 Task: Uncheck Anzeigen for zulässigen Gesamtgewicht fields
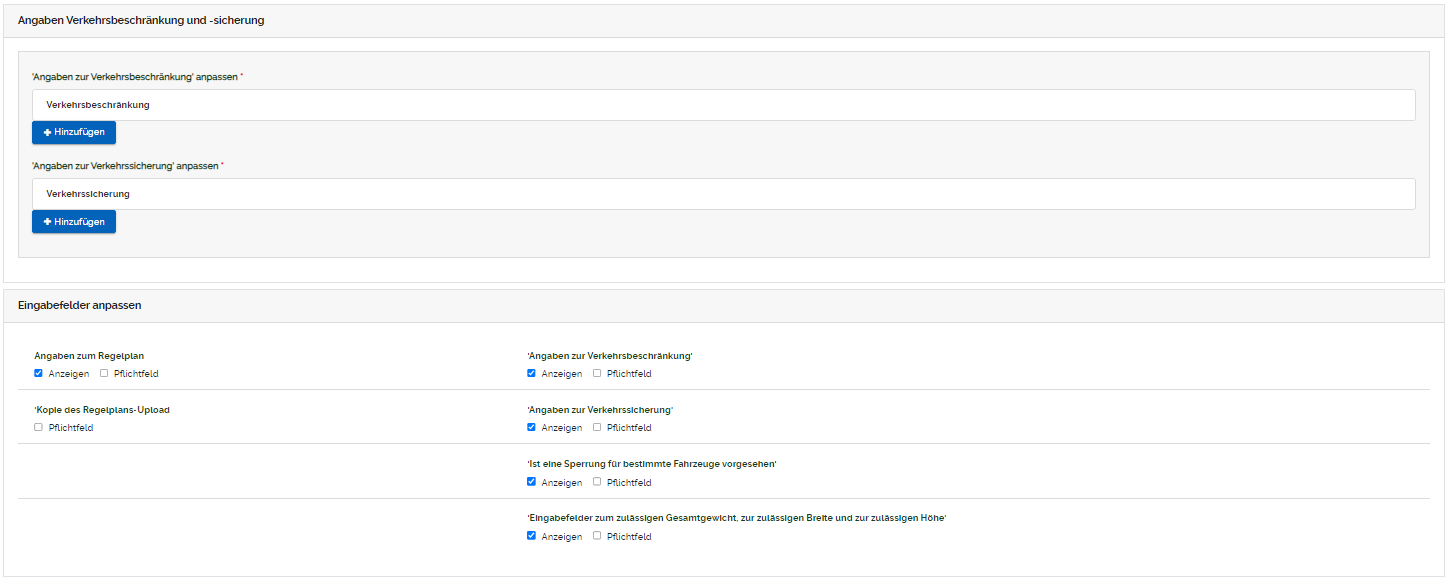531,536
